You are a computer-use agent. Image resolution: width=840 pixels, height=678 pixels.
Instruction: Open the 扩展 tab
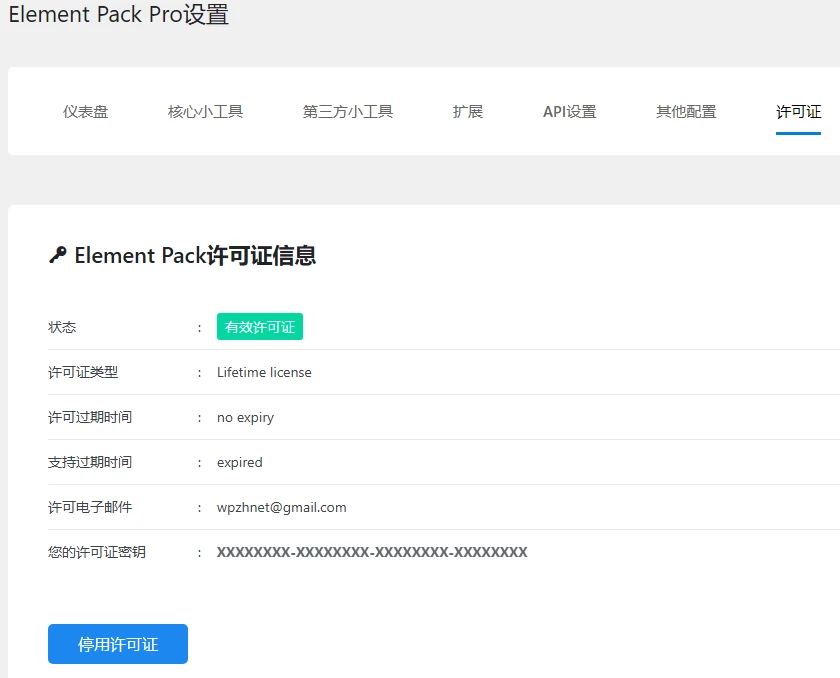[x=467, y=111]
